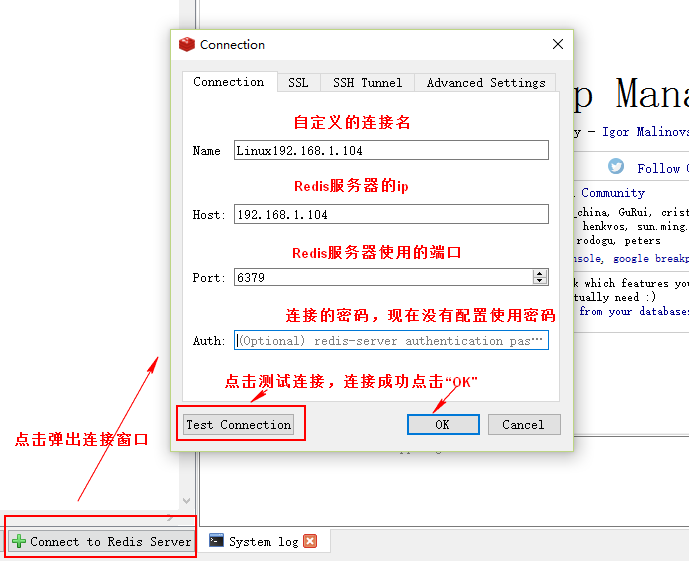This screenshot has width=689, height=561.
Task: Focus the Auth password field
Action: coord(391,340)
